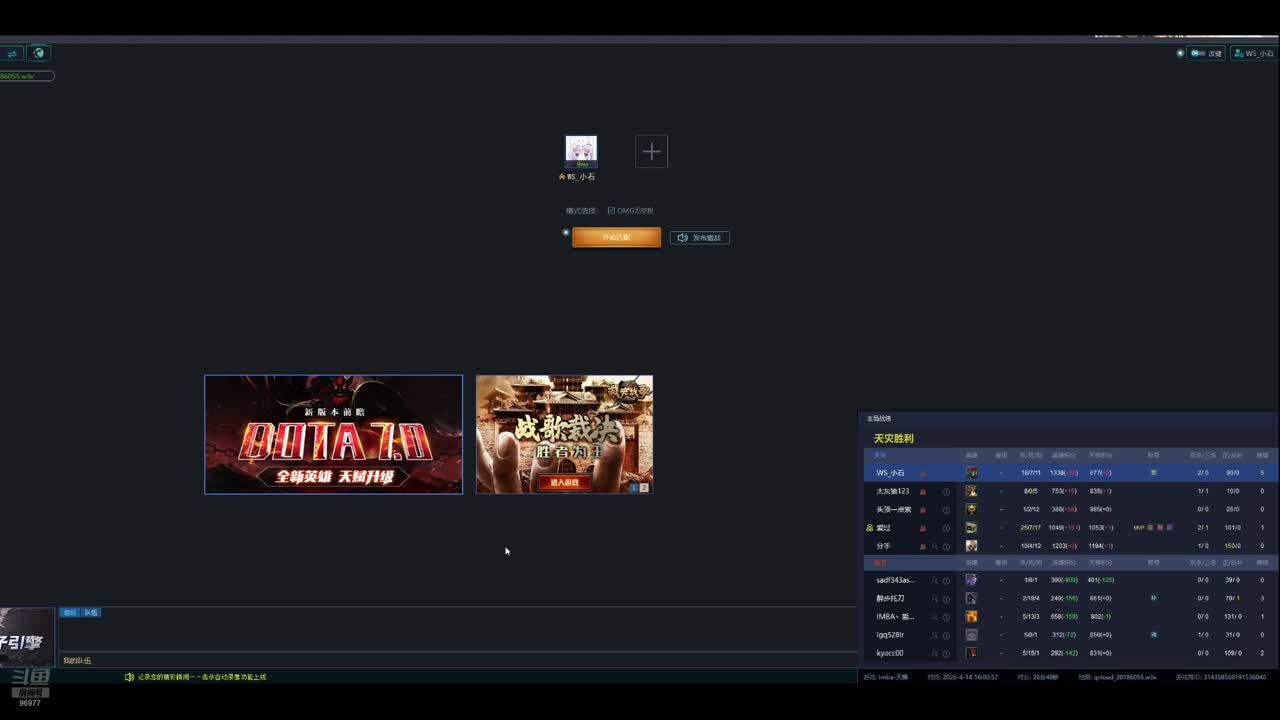1280x720 pixels.
Task: Click add-friend icon next to sadf343as player
Action: (934, 580)
